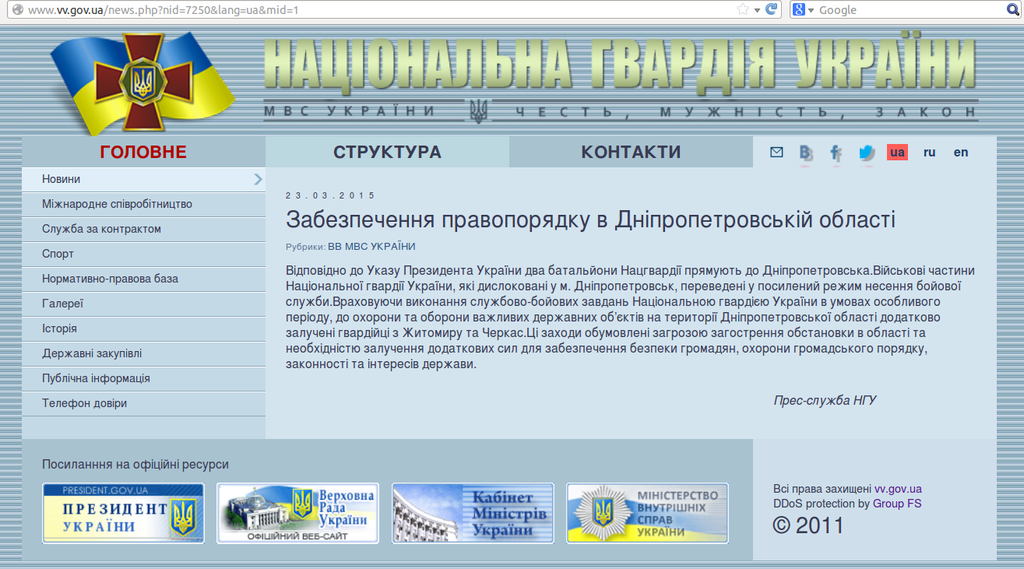1024x569 pixels.
Task: Open Галереї sidebar item
Action: [144, 303]
